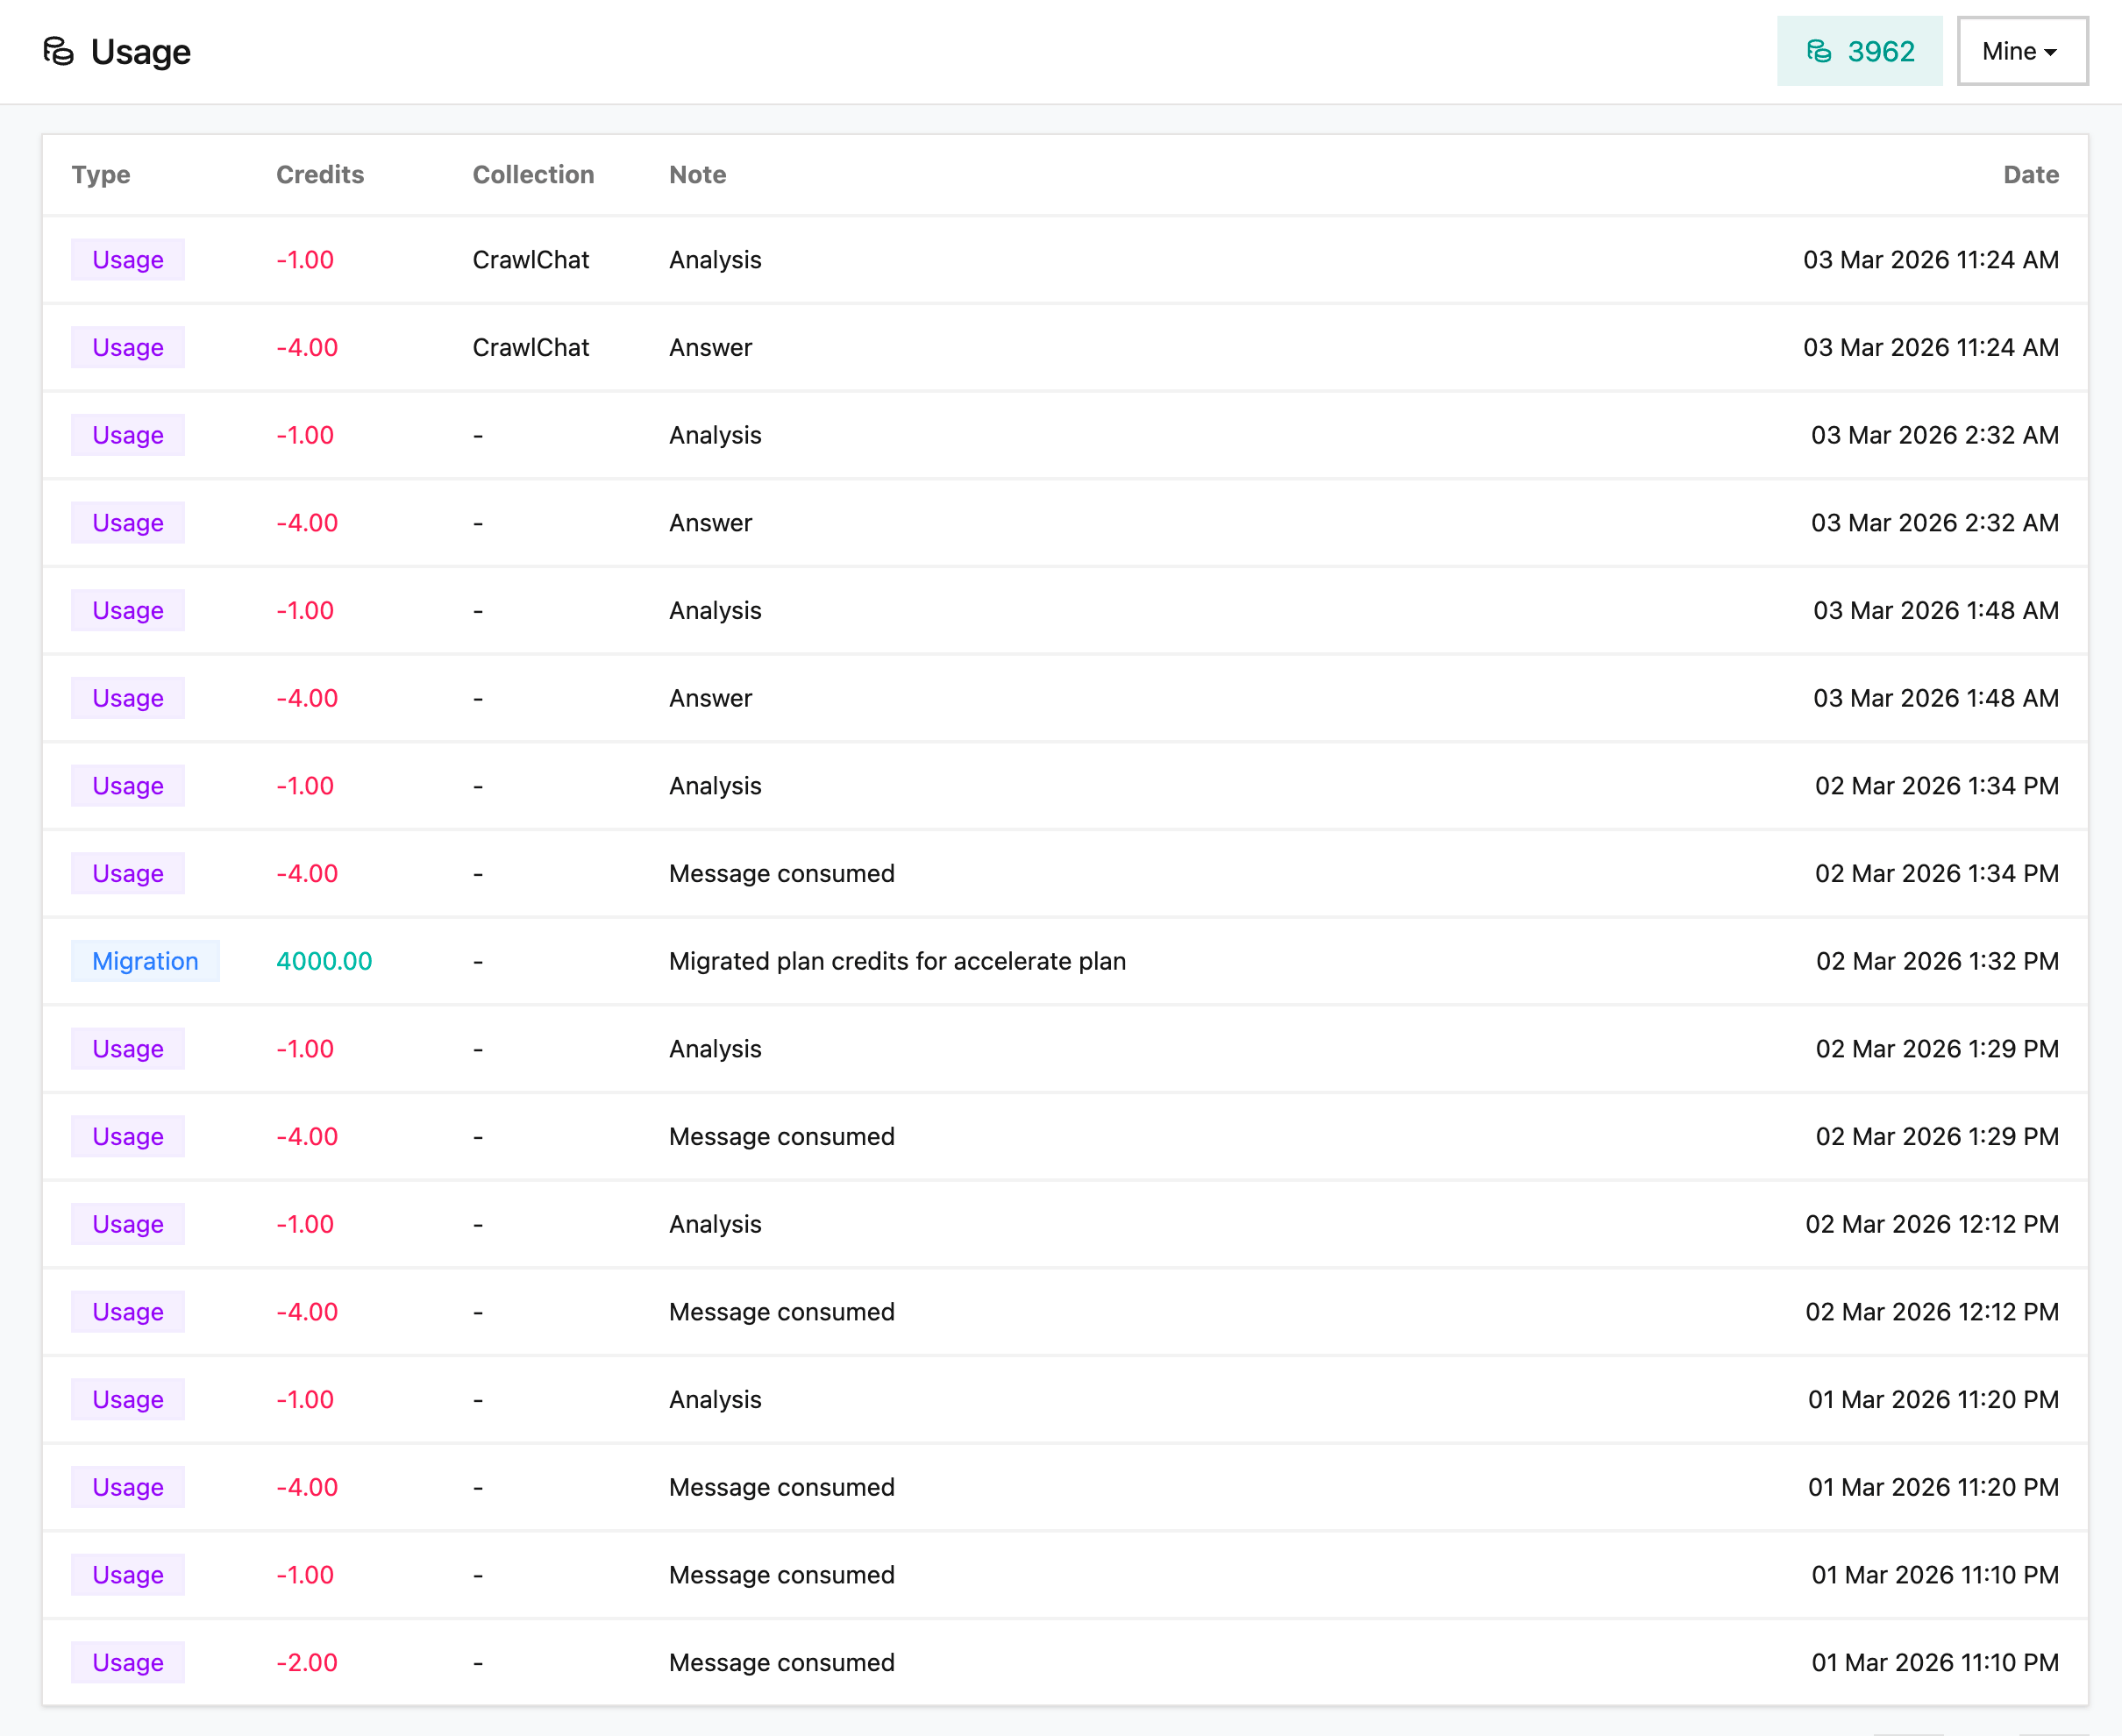Click the coins icon in credits balance badge
The height and width of the screenshot is (1736, 2122).
(x=1818, y=51)
